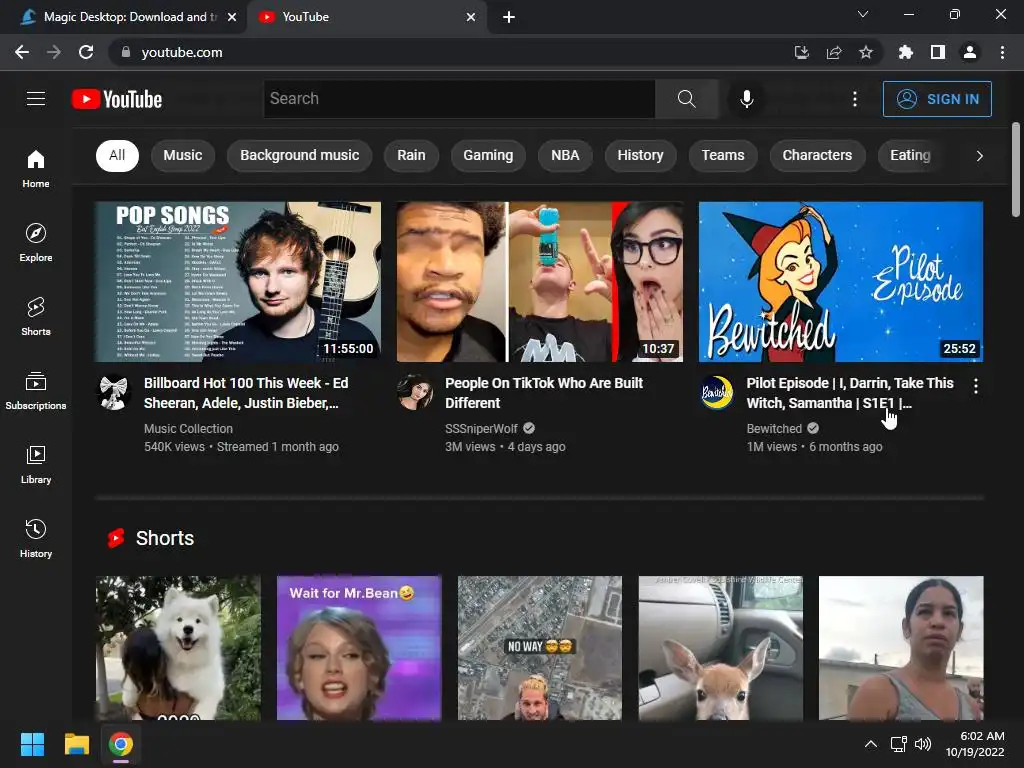Select the Background music filter chip

click(x=300, y=155)
